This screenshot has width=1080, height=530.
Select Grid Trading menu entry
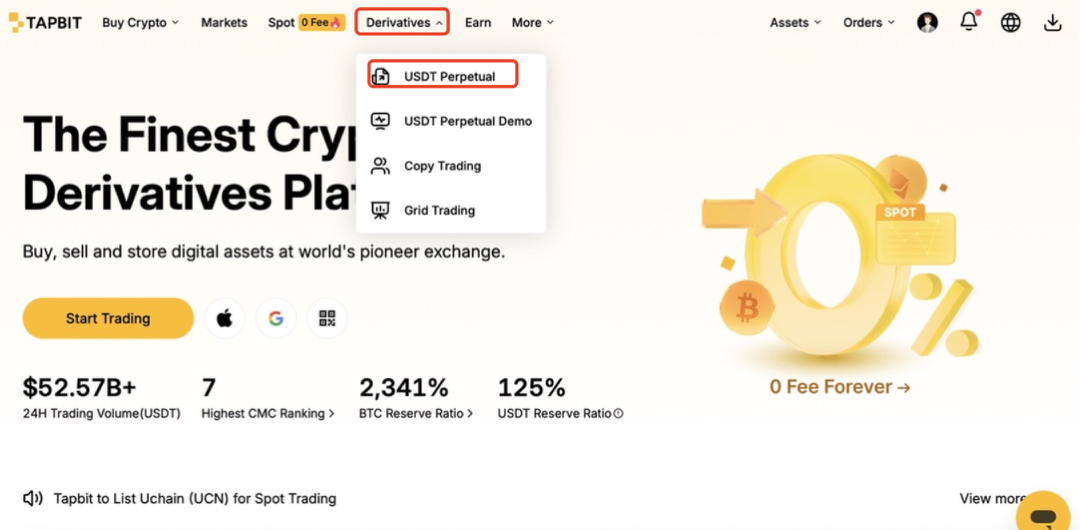point(439,210)
